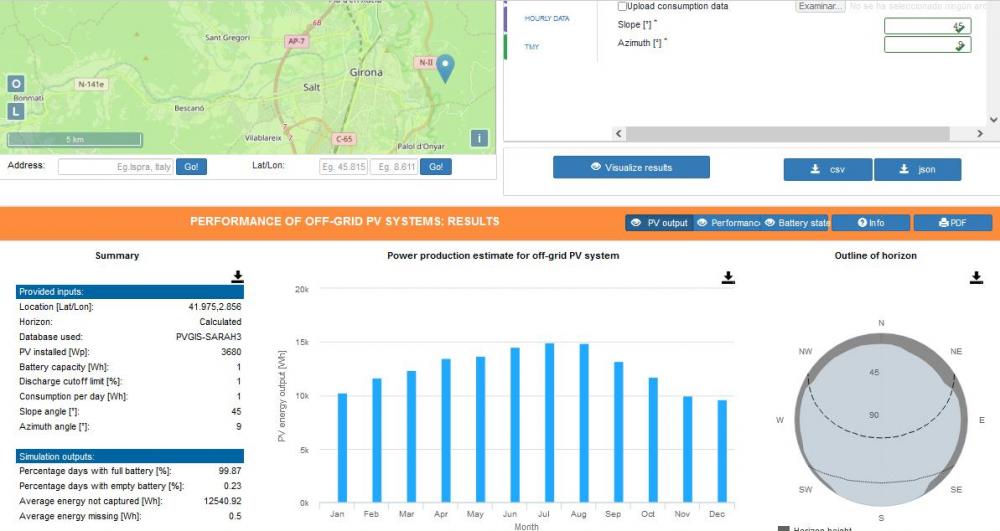Click the map location pin marker
The image size is (1000, 531).
[x=445, y=68]
